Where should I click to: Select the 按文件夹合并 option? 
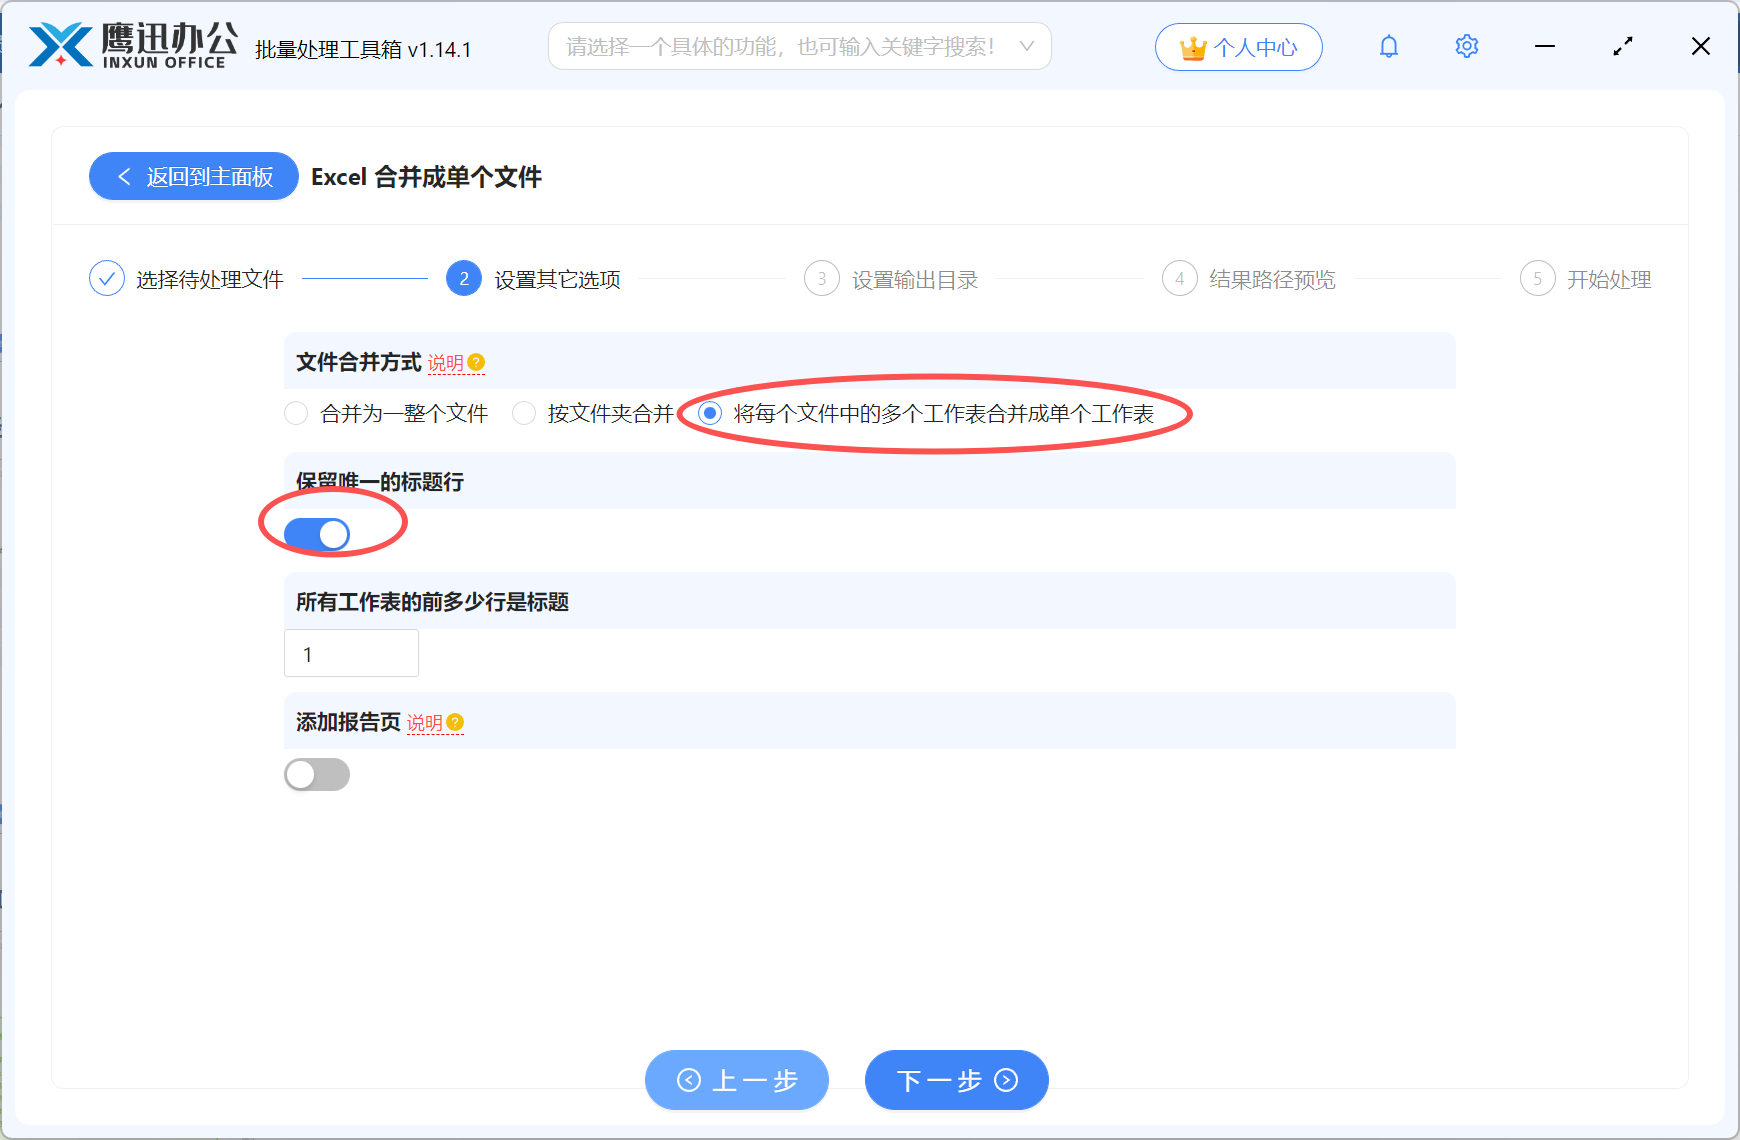[x=523, y=413]
